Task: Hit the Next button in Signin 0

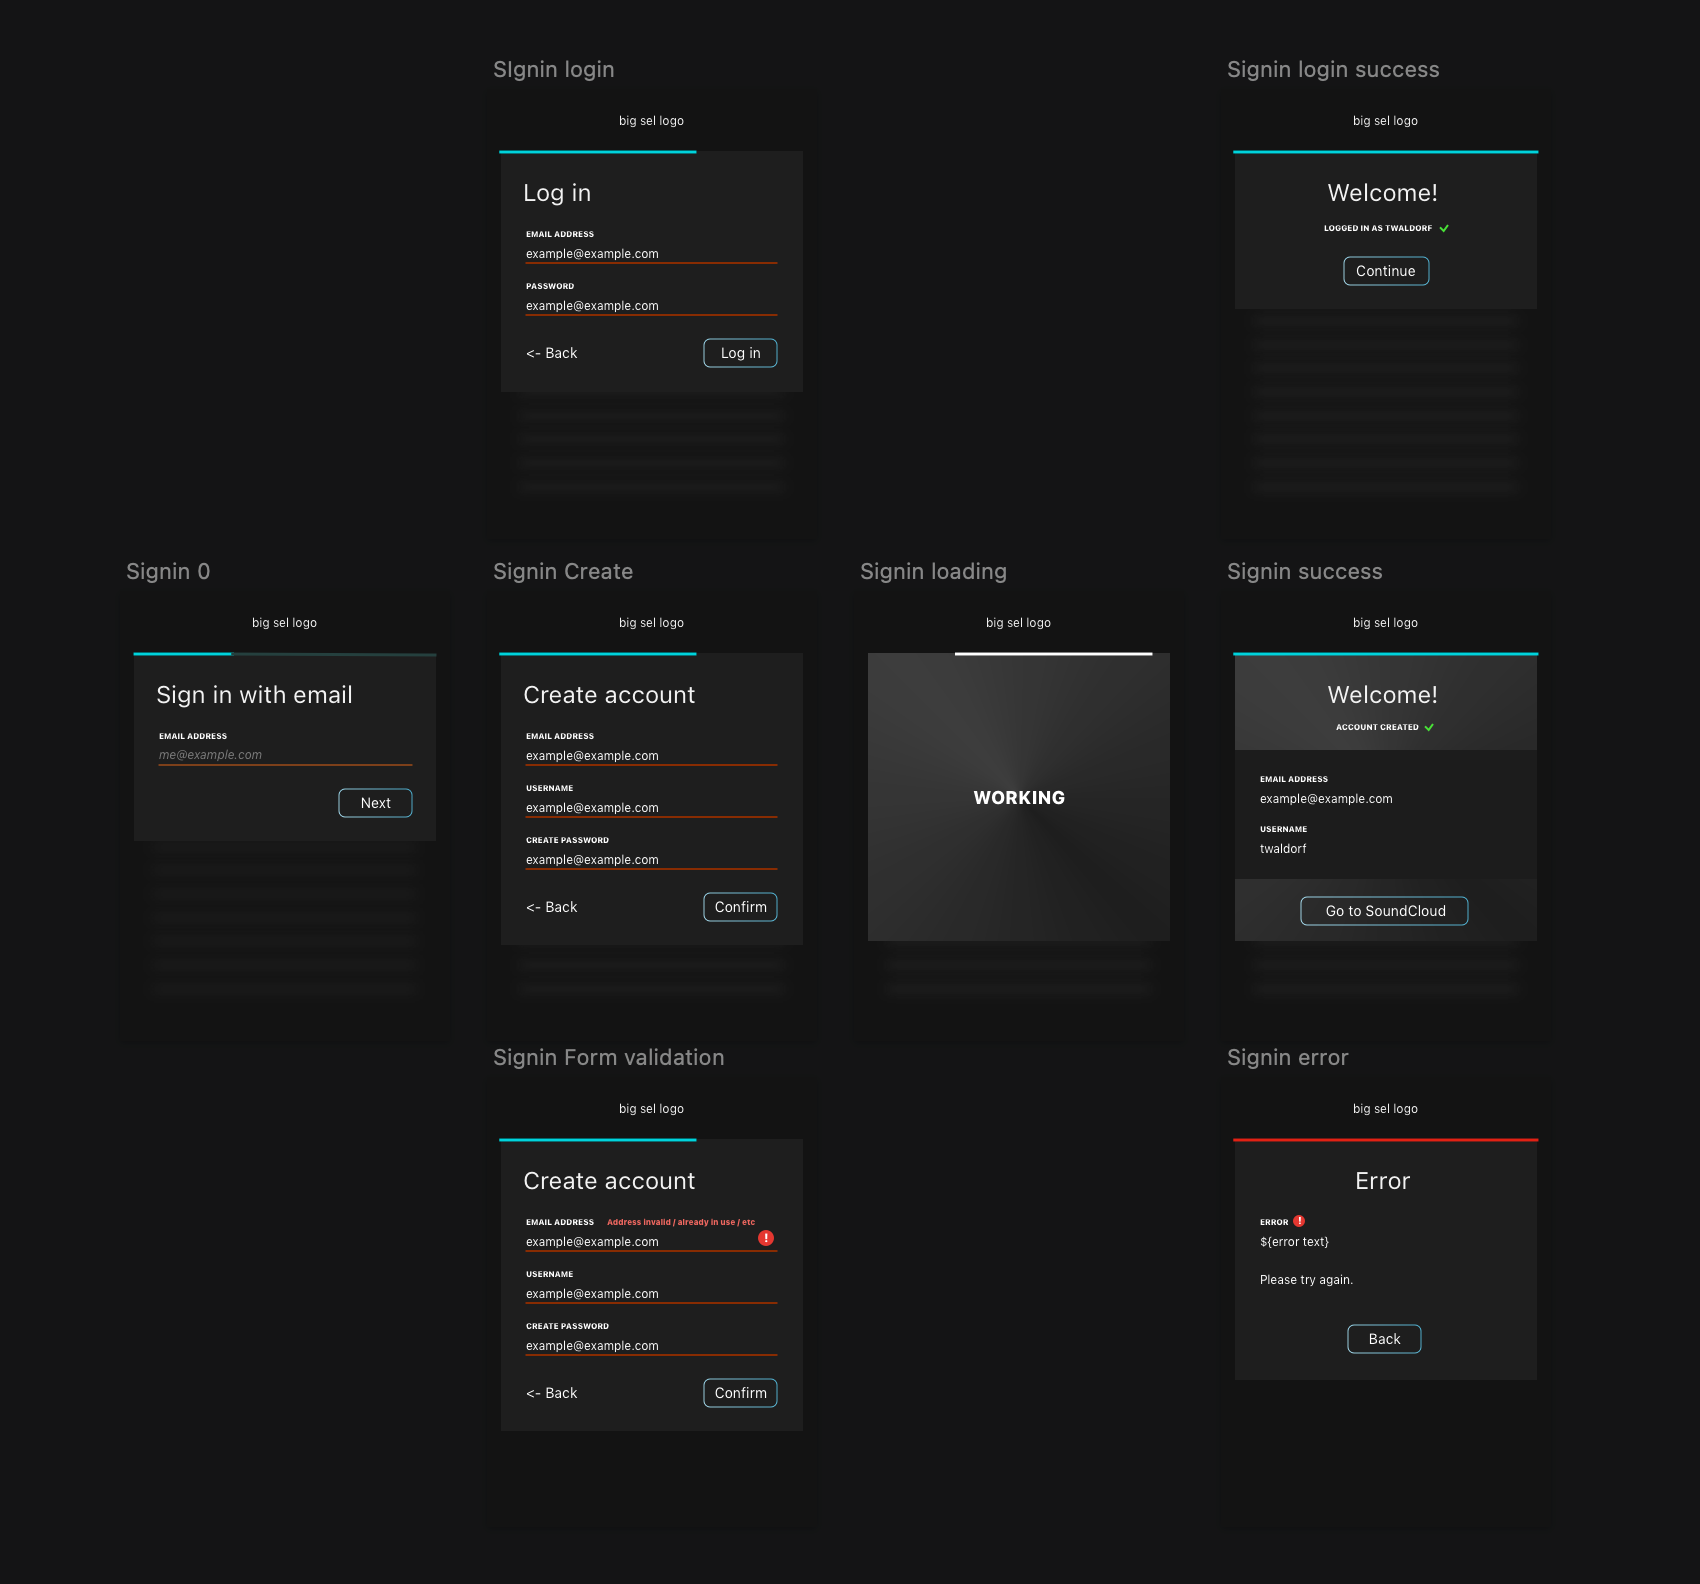Action: pos(375,803)
